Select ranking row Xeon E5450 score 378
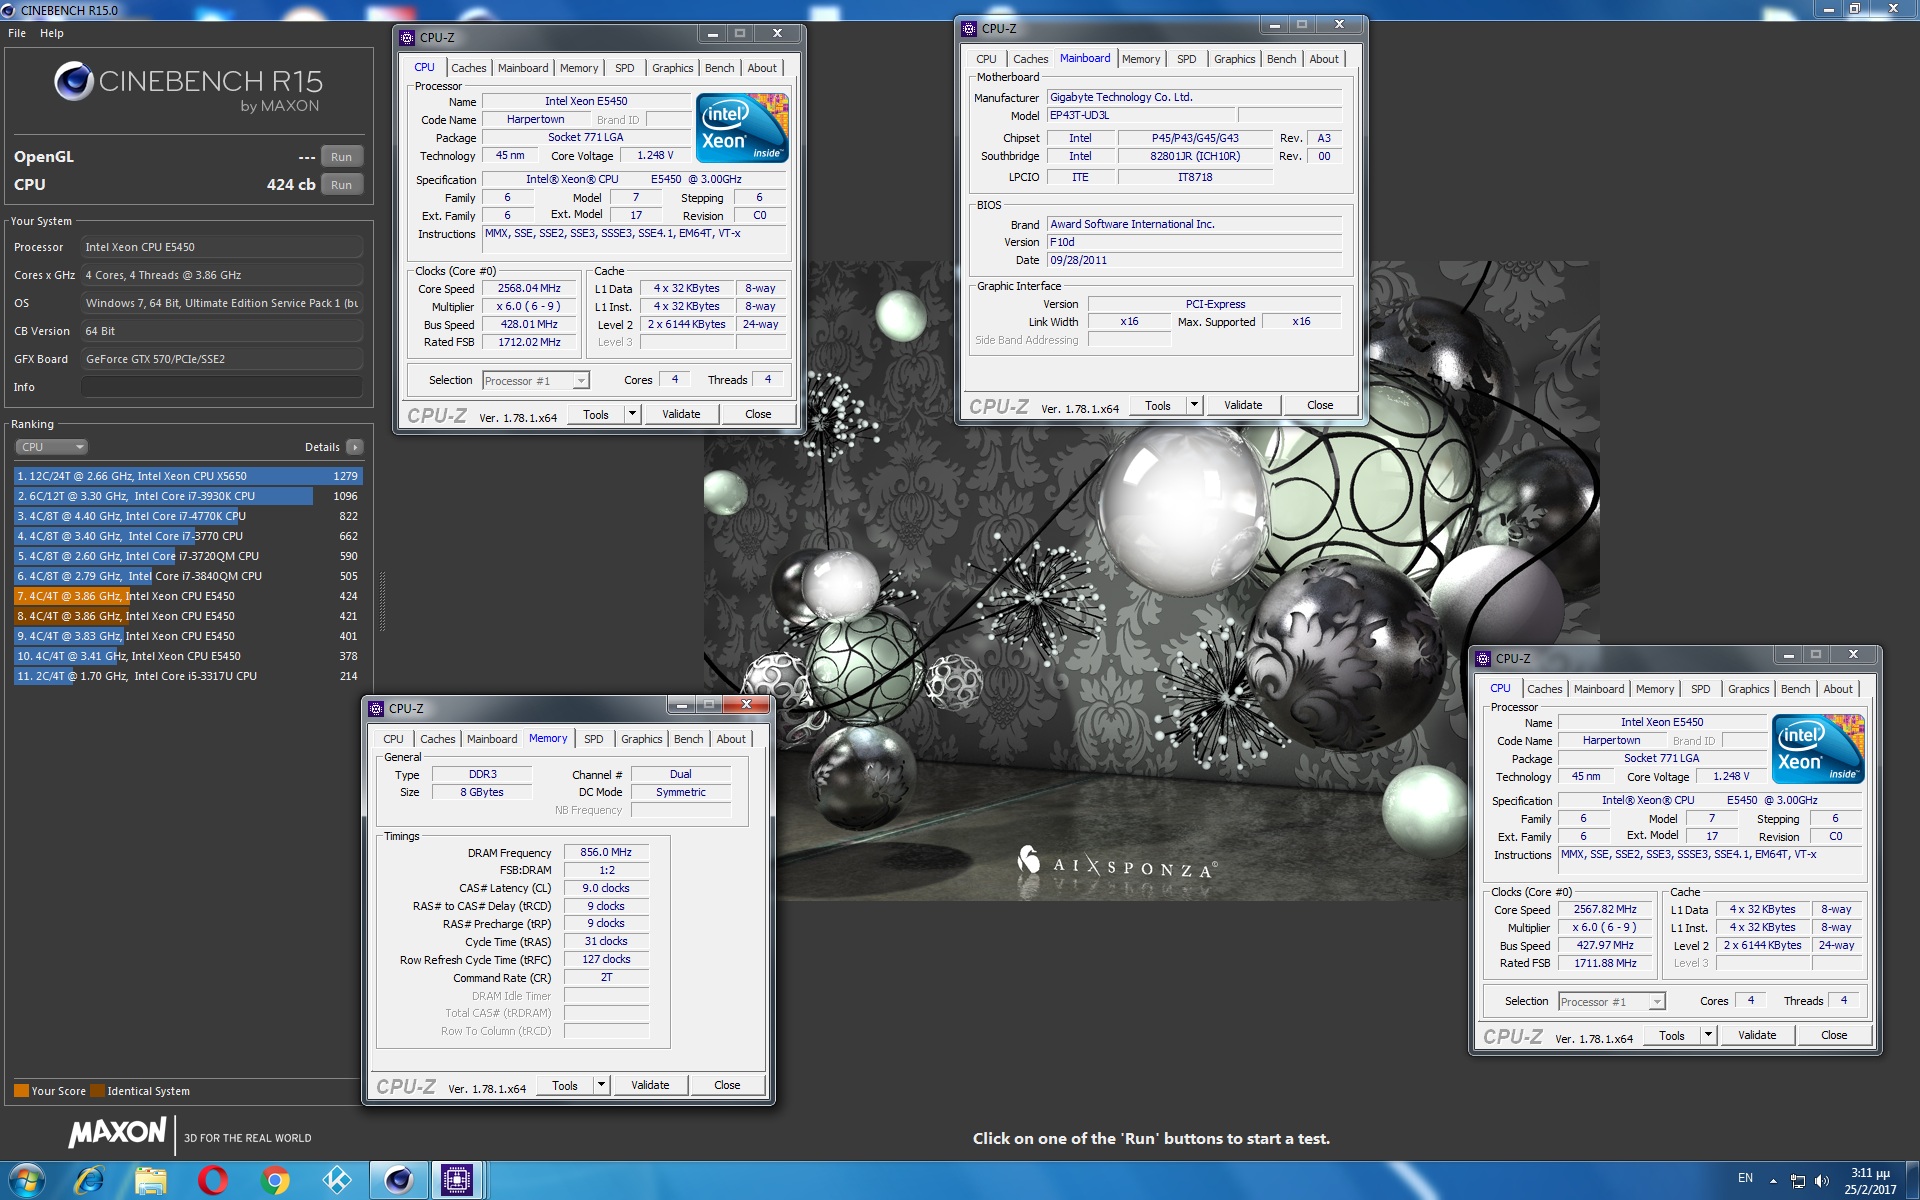1920x1200 pixels. 188,656
